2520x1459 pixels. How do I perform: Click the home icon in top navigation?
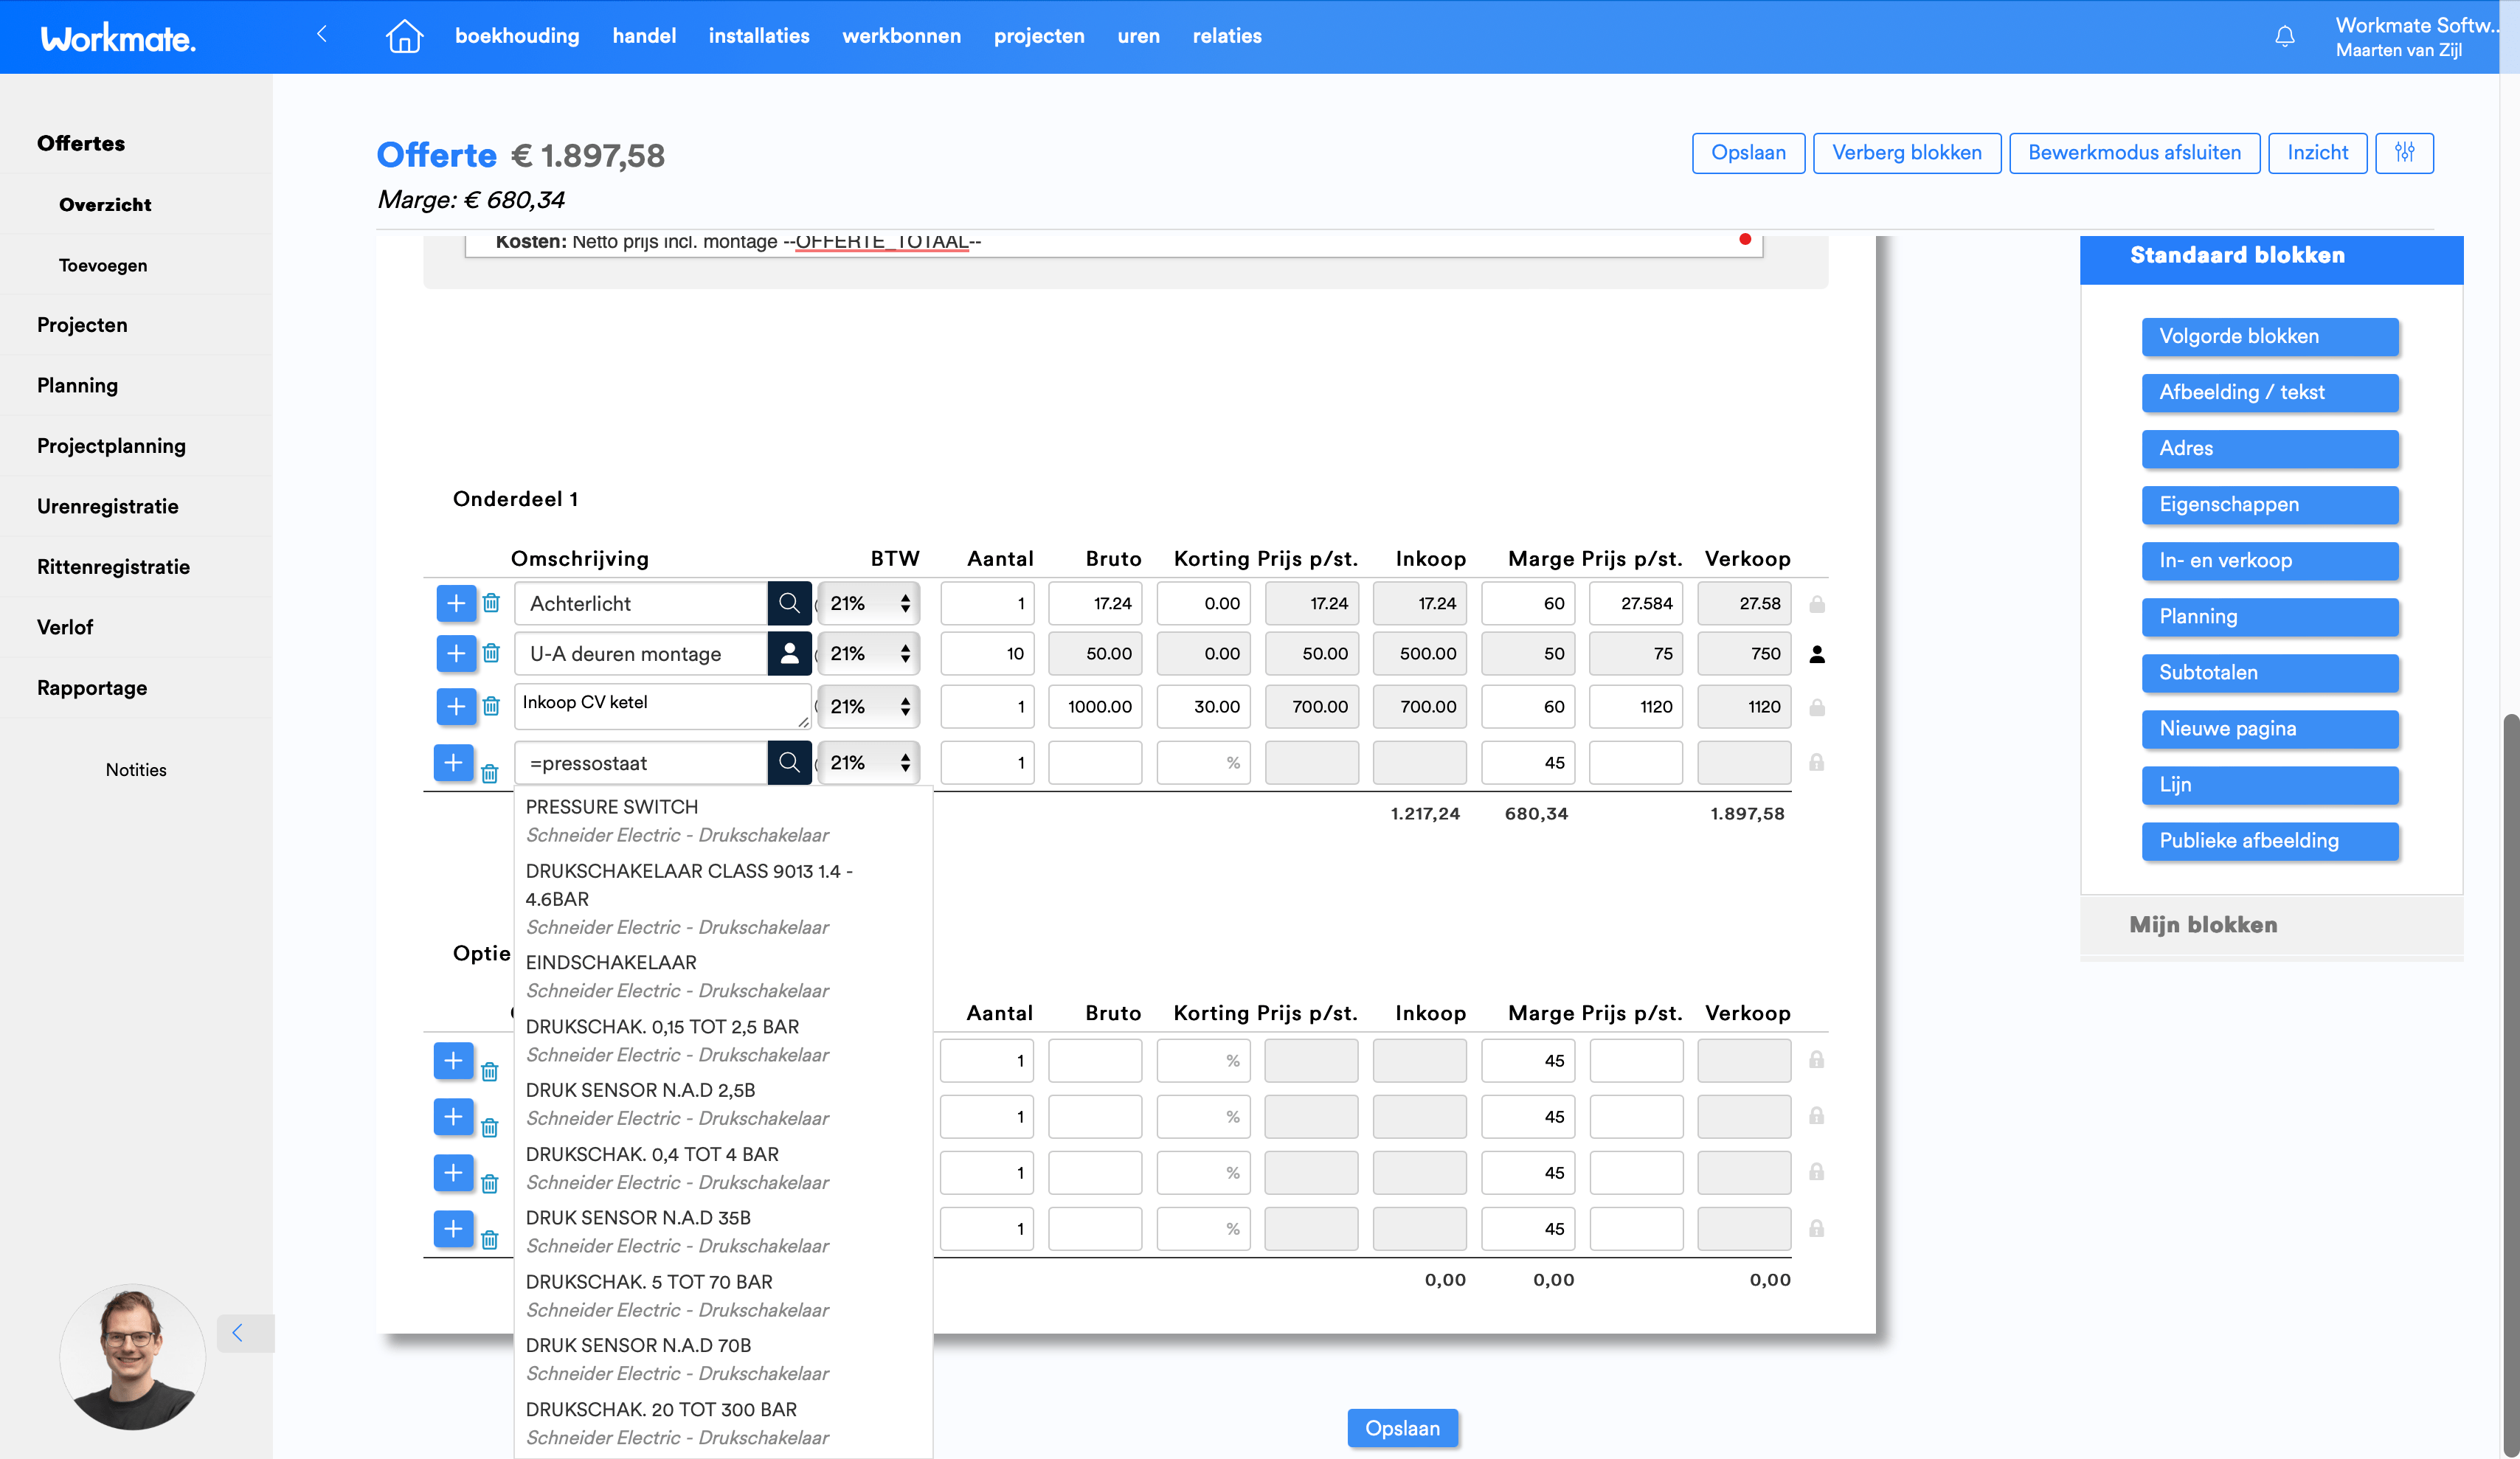coord(403,36)
